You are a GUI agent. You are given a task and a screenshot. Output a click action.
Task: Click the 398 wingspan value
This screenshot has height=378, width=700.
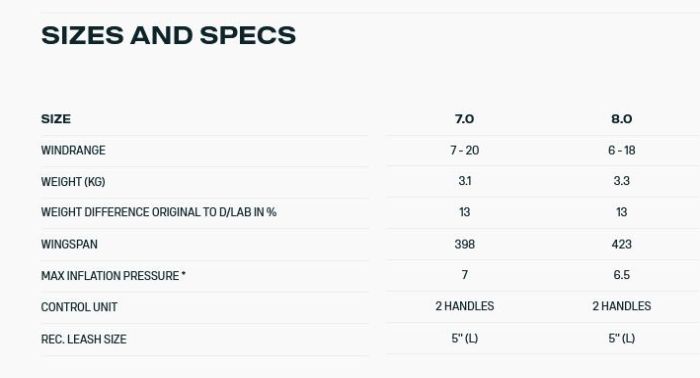point(464,244)
